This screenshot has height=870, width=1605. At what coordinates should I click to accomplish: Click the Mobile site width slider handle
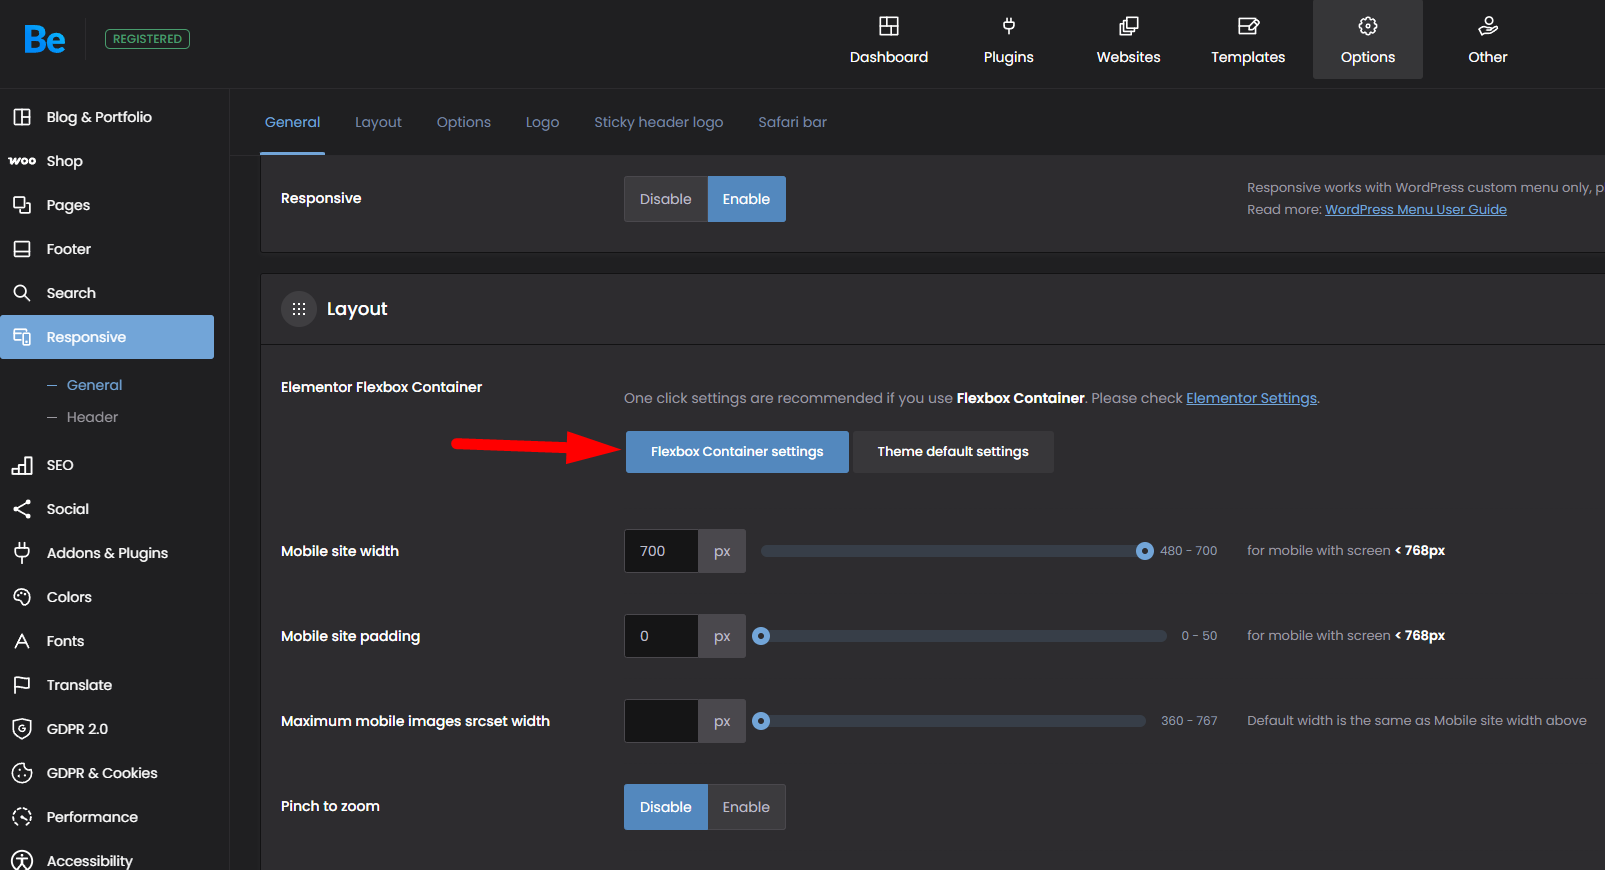(1145, 551)
